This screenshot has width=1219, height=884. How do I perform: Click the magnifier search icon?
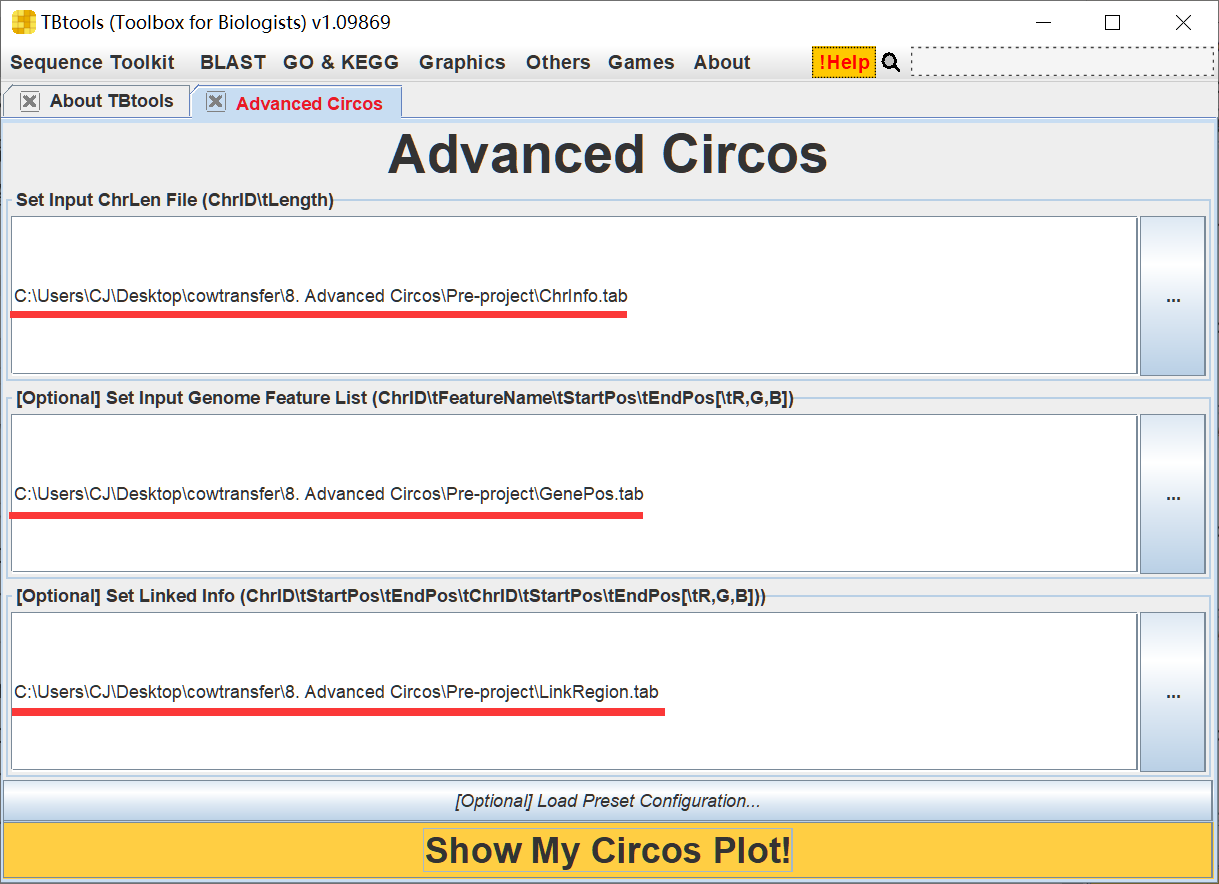point(891,63)
